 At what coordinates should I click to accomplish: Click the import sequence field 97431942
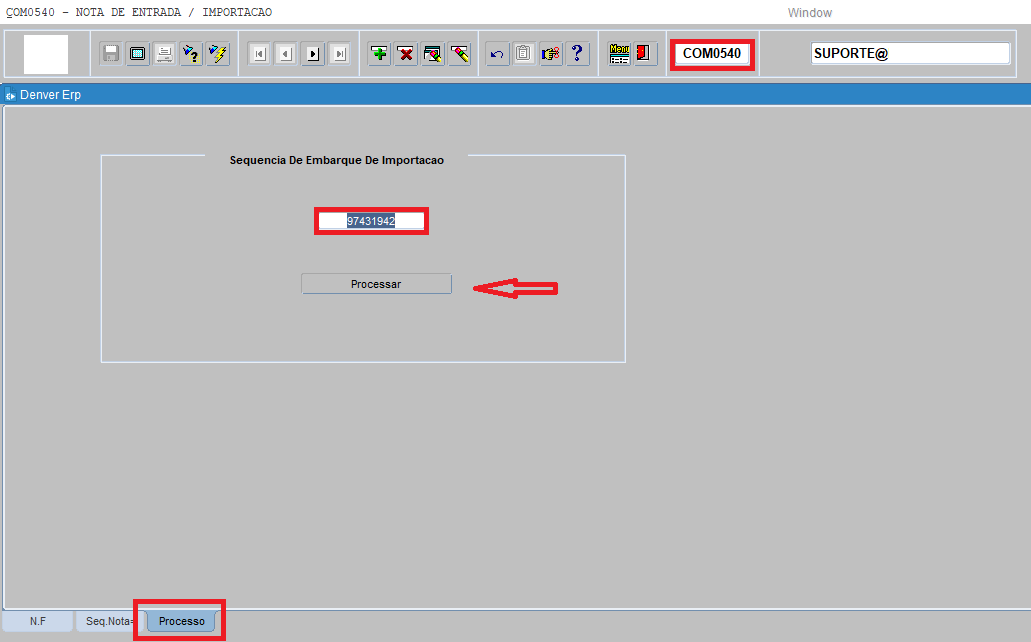point(371,221)
